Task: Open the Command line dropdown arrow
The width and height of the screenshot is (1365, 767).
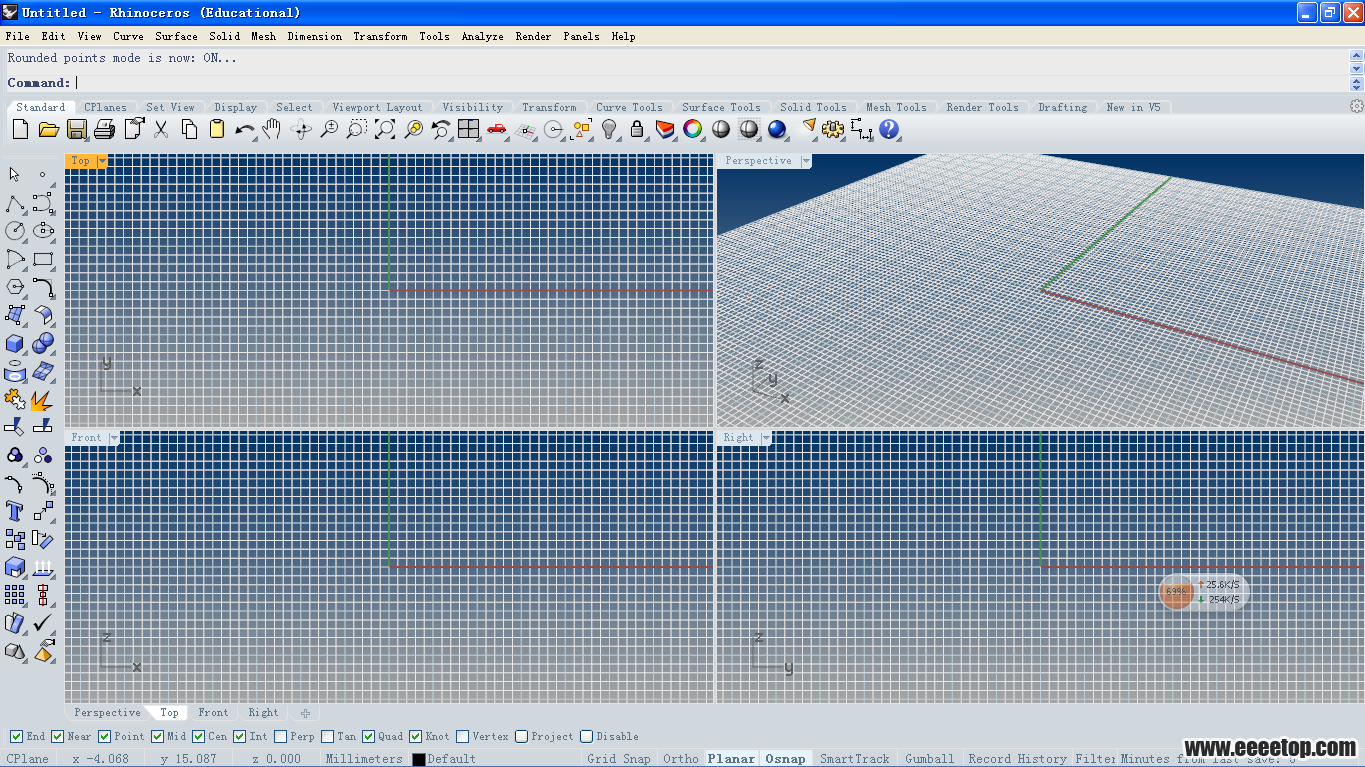Action: [x=1357, y=83]
